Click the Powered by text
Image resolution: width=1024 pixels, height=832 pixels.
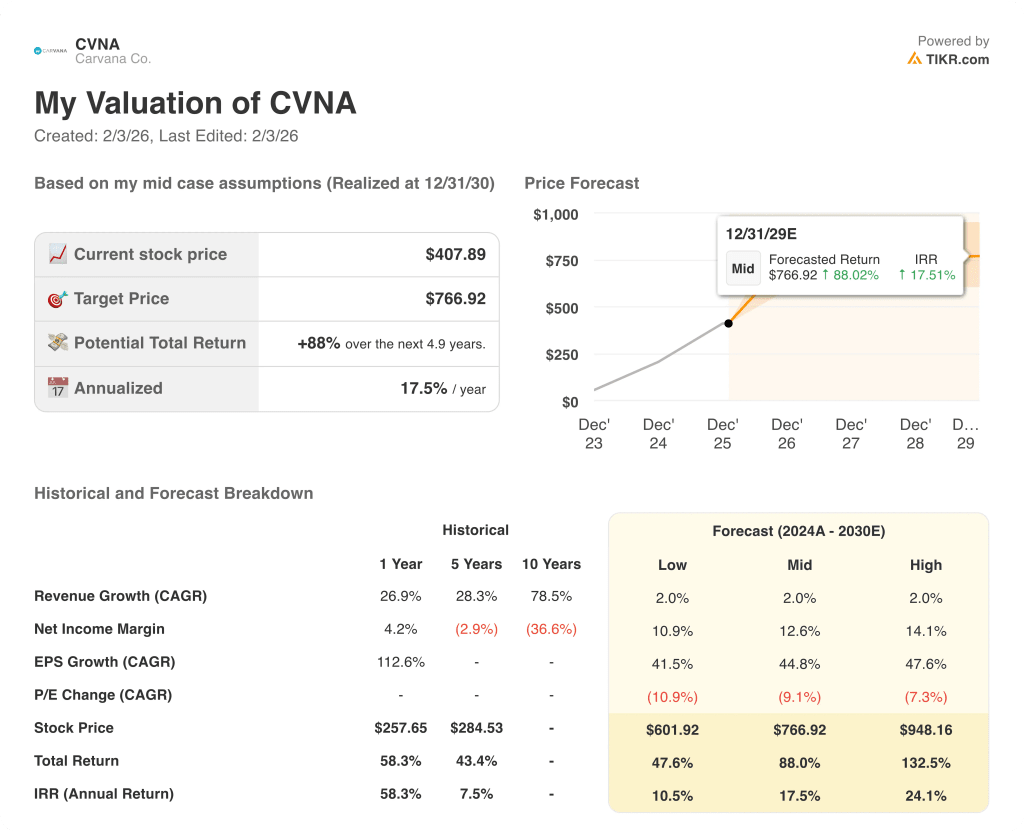click(x=953, y=40)
